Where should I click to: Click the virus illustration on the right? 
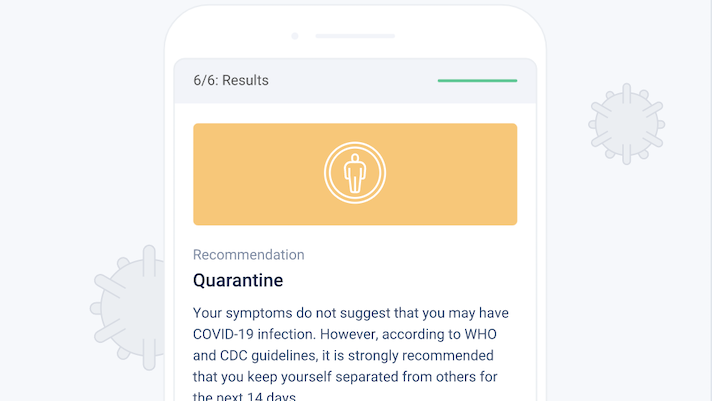pos(627,123)
